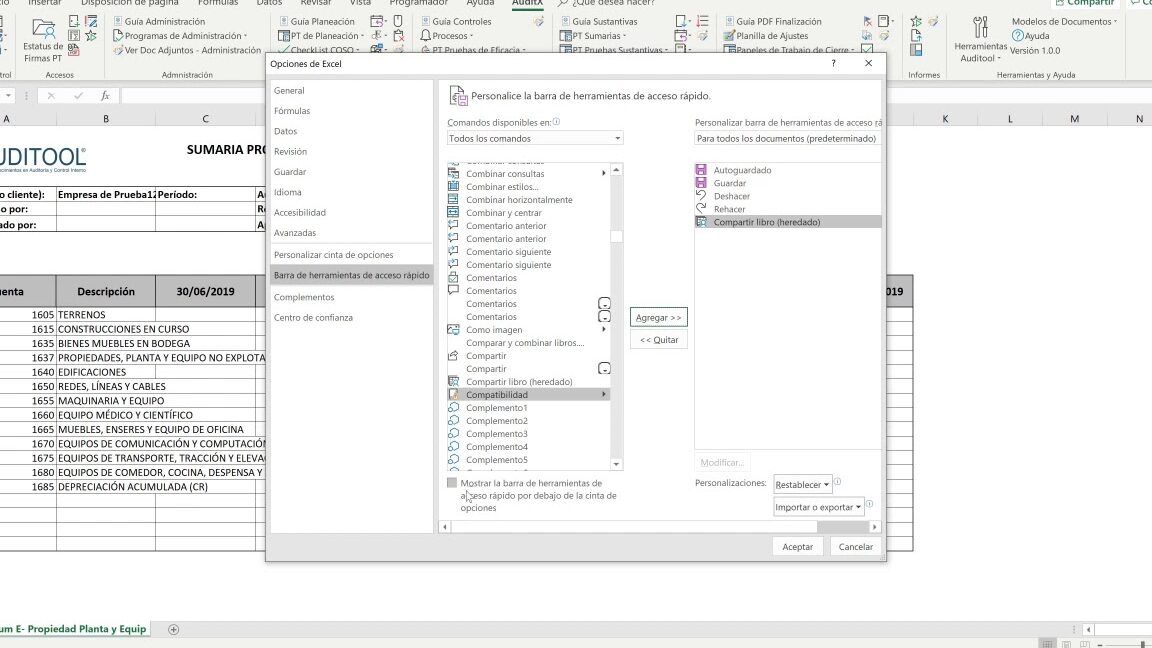Click Aceptar button
The image size is (1152, 648).
click(797, 547)
